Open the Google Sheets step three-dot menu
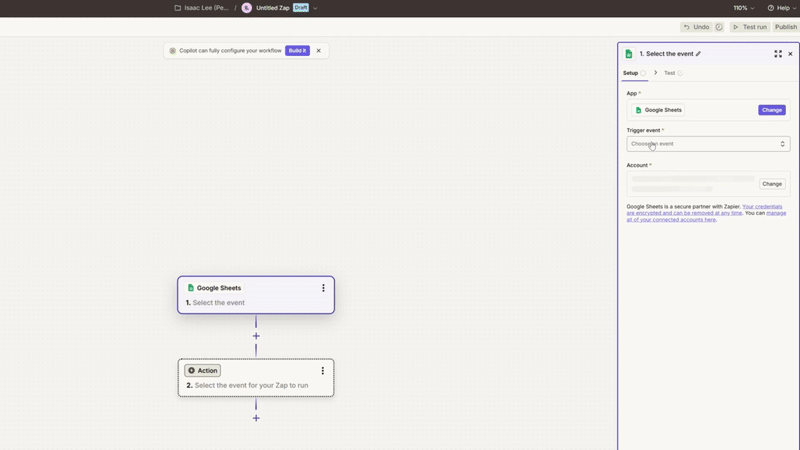 [x=323, y=288]
